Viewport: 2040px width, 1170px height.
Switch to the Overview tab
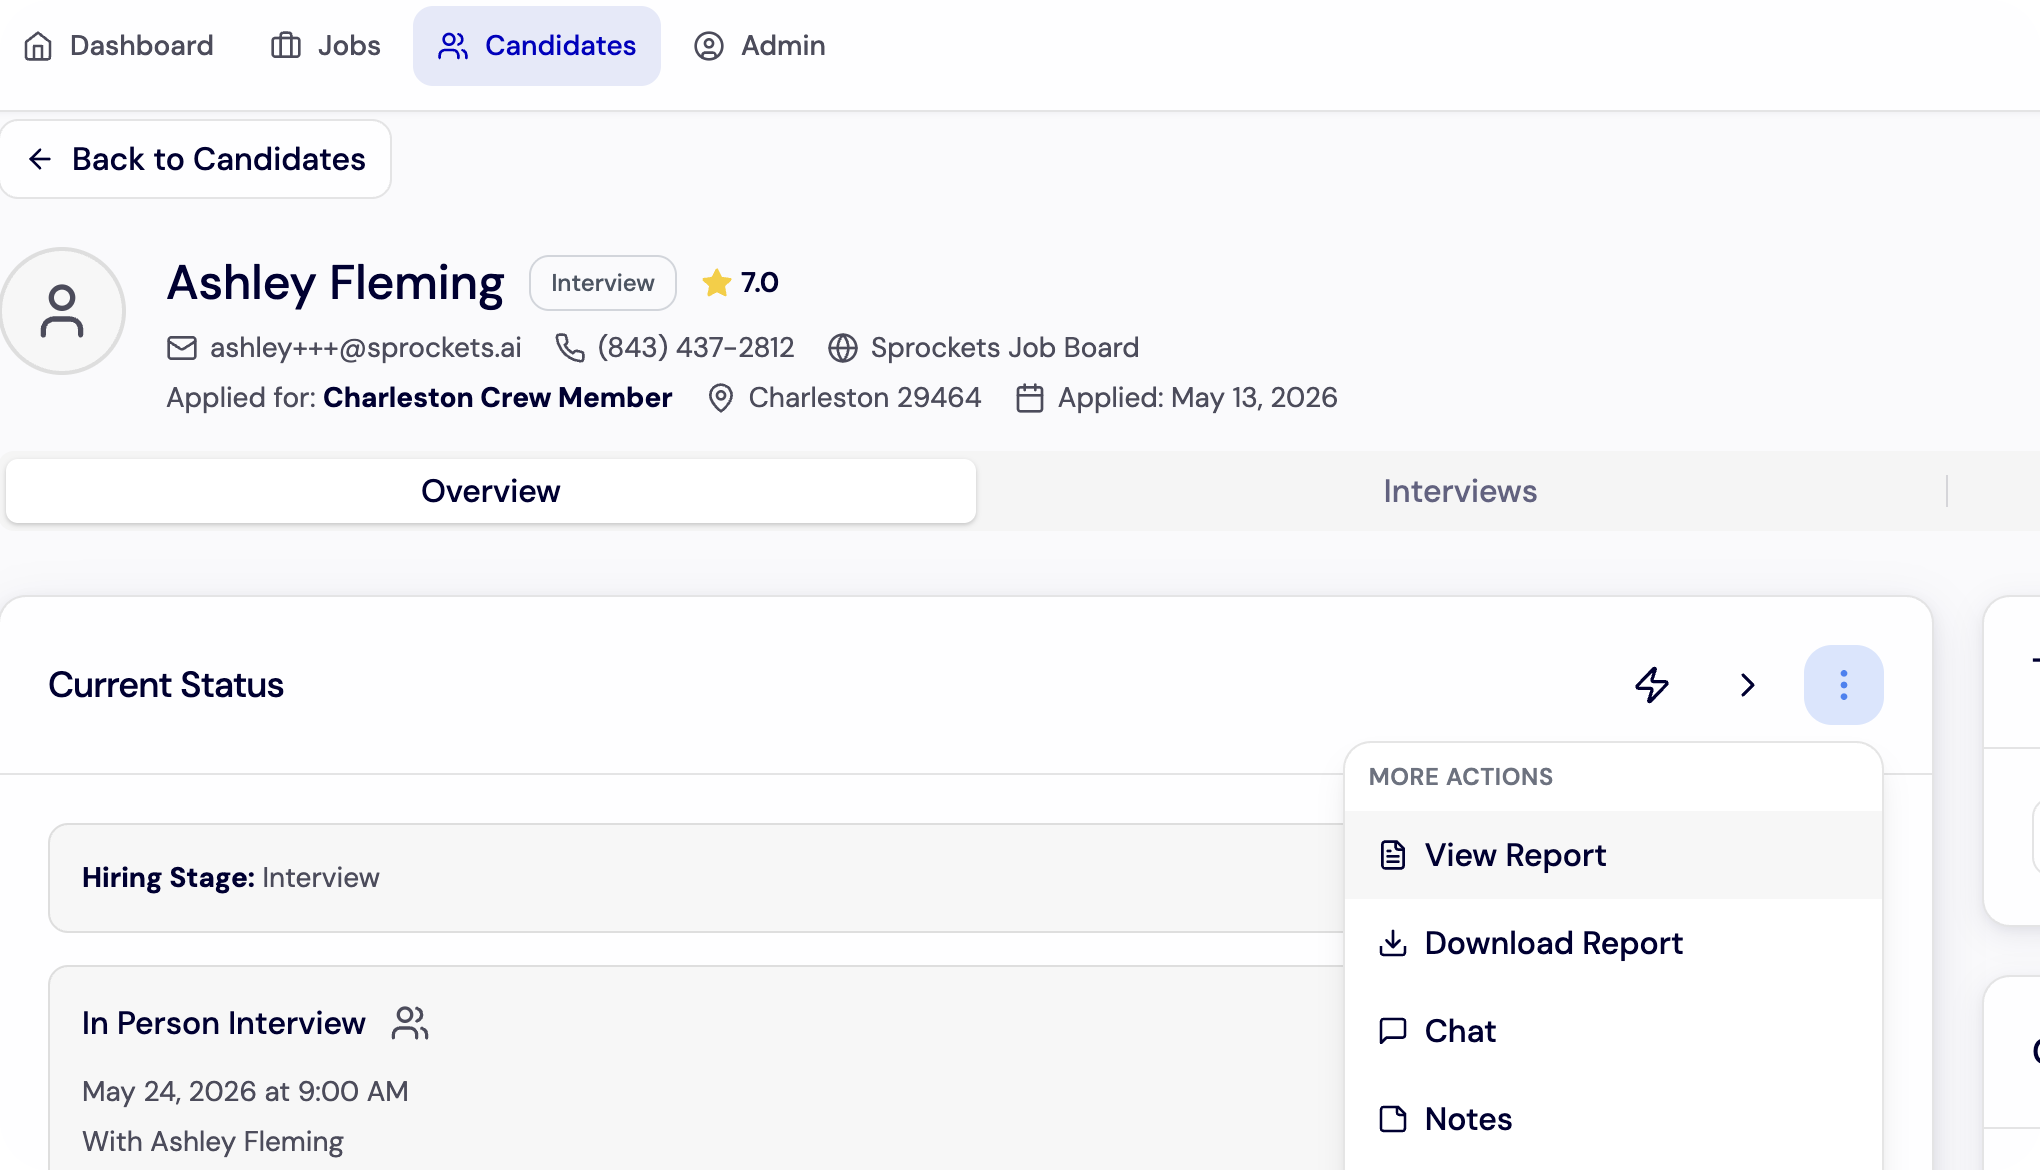click(x=491, y=491)
